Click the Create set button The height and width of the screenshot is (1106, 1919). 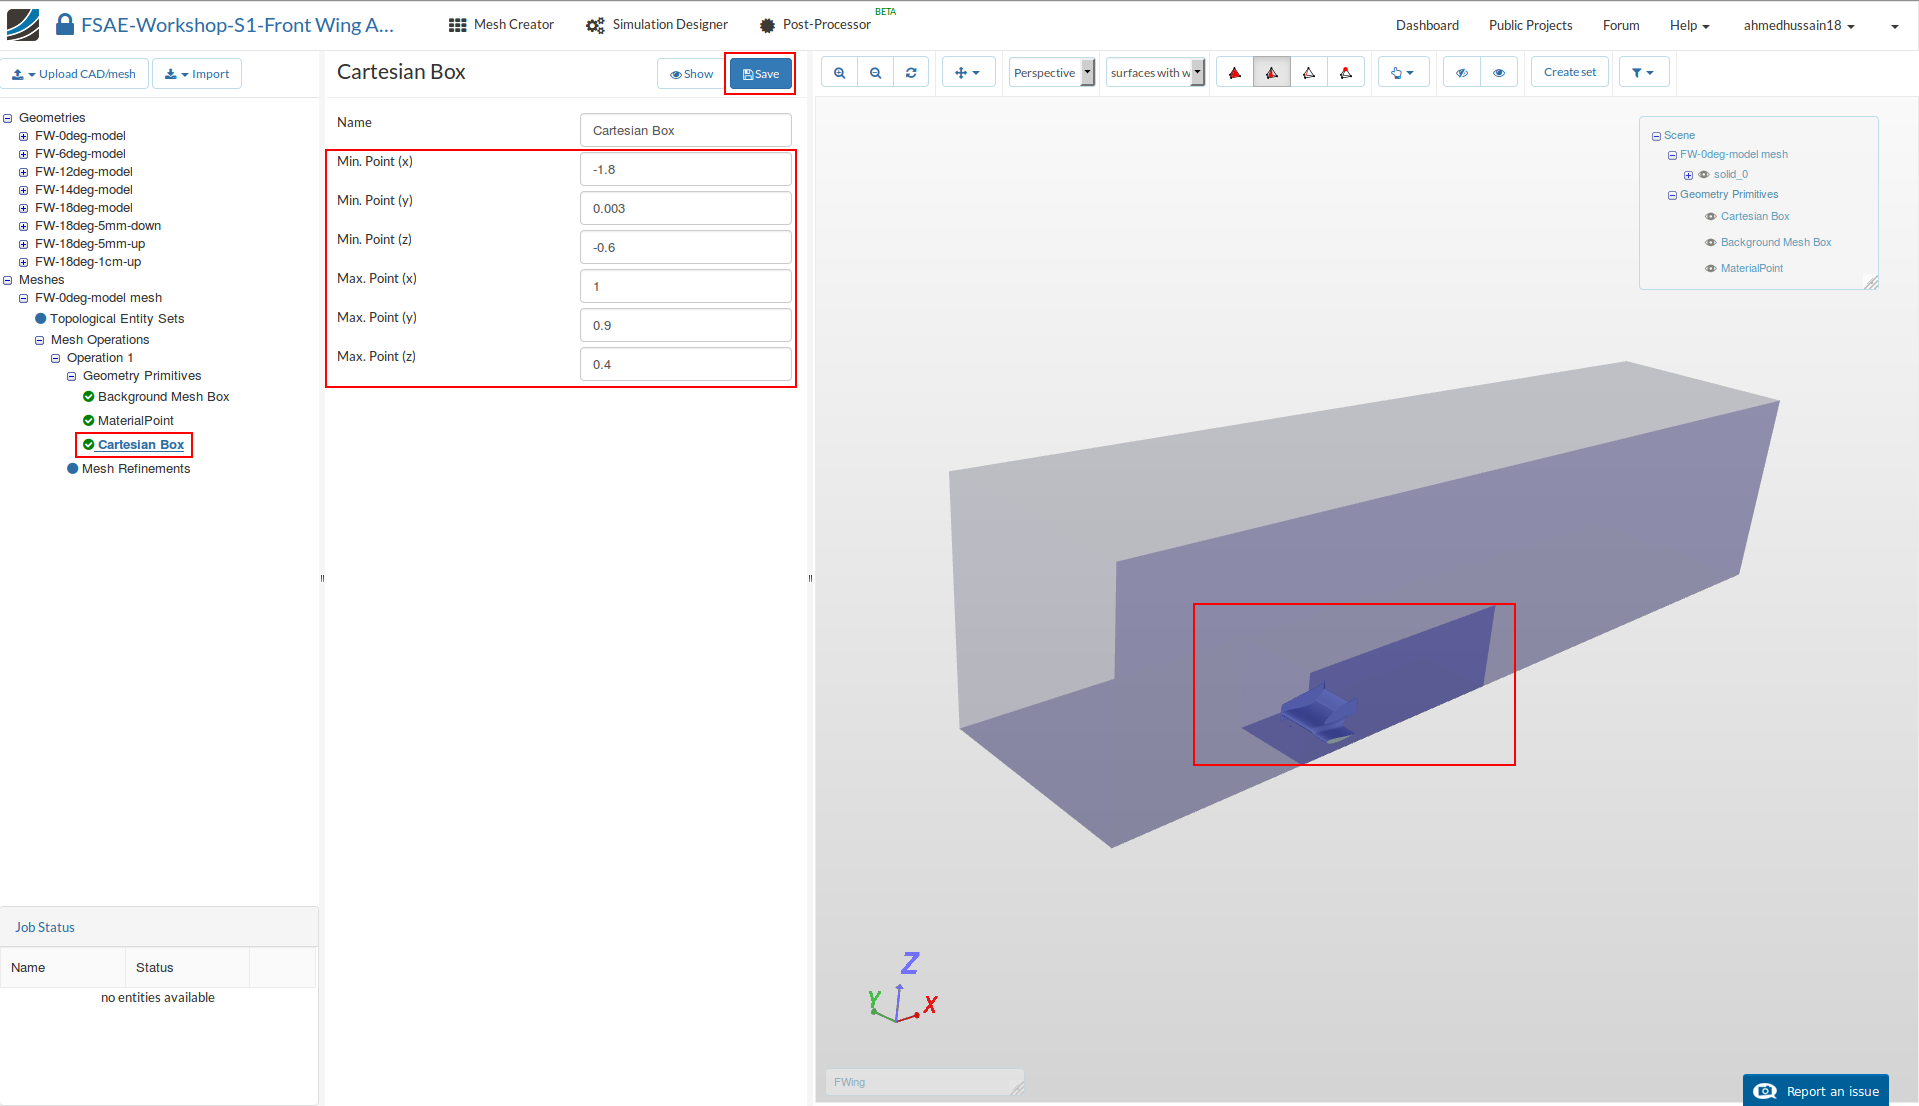[x=1569, y=73]
